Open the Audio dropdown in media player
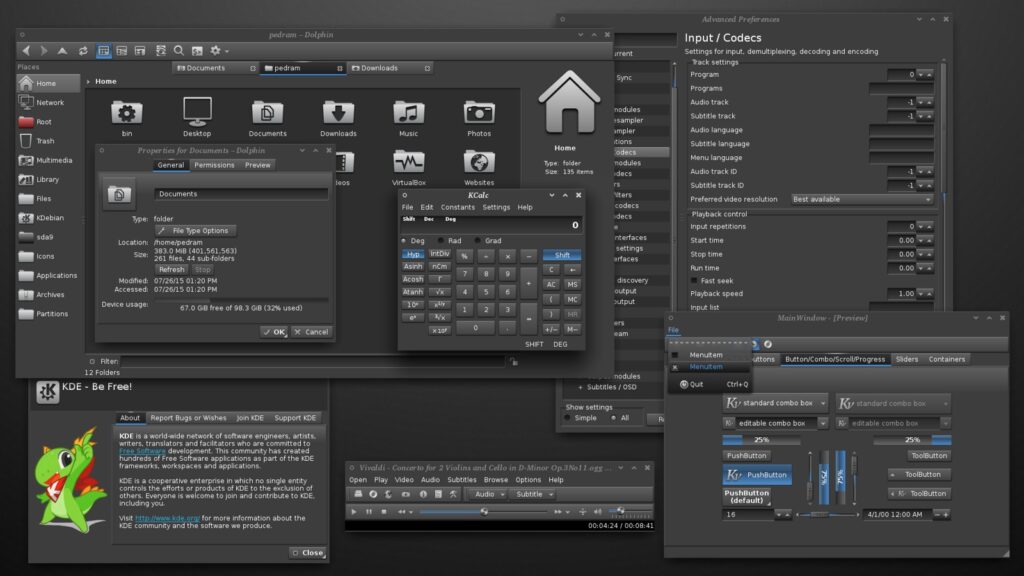 (x=489, y=494)
